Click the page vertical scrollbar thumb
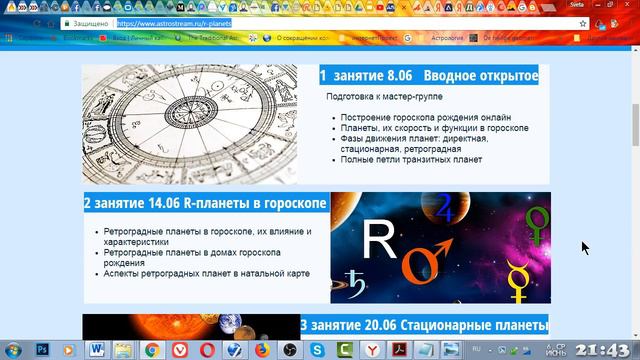Screen dimensions: 640x360 point(635,125)
